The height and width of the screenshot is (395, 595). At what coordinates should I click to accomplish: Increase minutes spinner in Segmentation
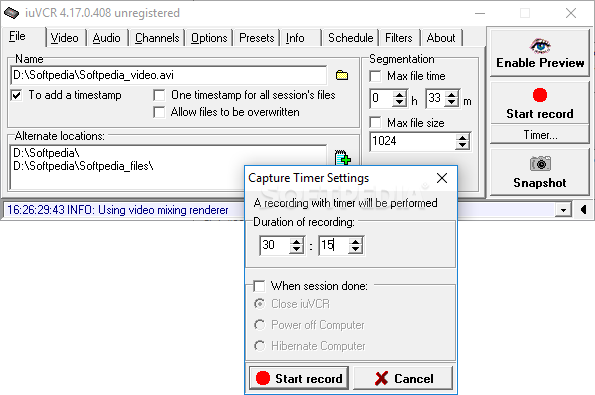pyautogui.click(x=452, y=94)
